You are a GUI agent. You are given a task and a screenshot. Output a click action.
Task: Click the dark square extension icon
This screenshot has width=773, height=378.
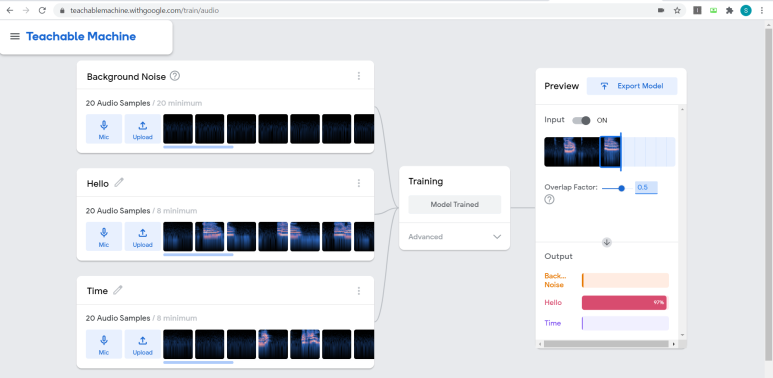click(x=697, y=10)
